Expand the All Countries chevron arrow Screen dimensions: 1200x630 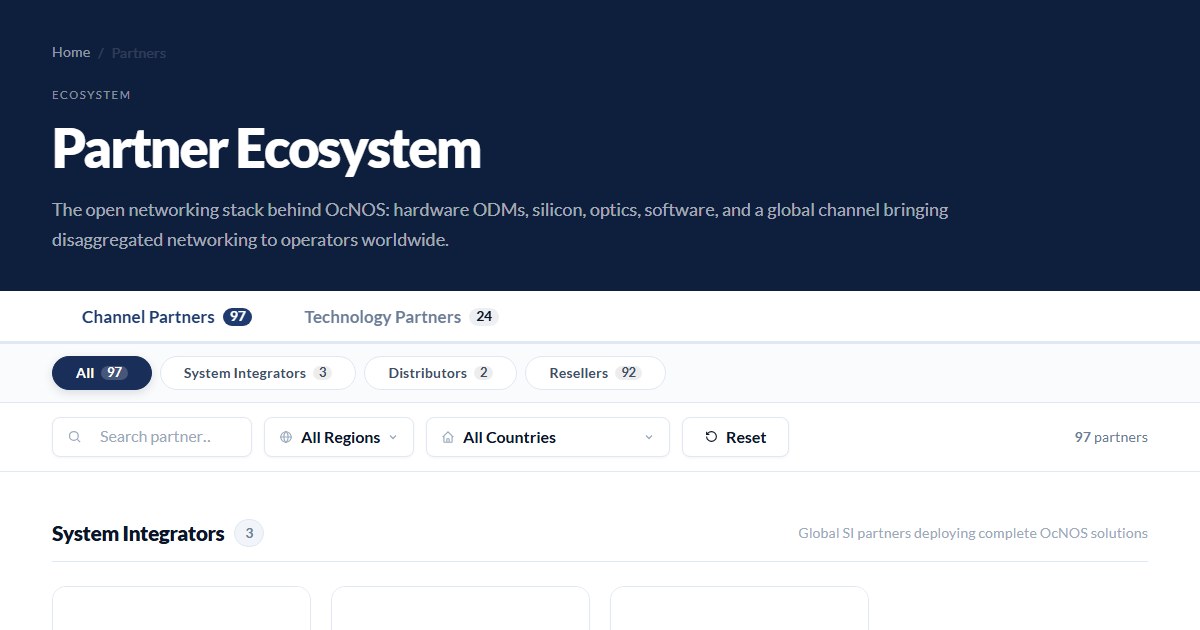click(649, 437)
